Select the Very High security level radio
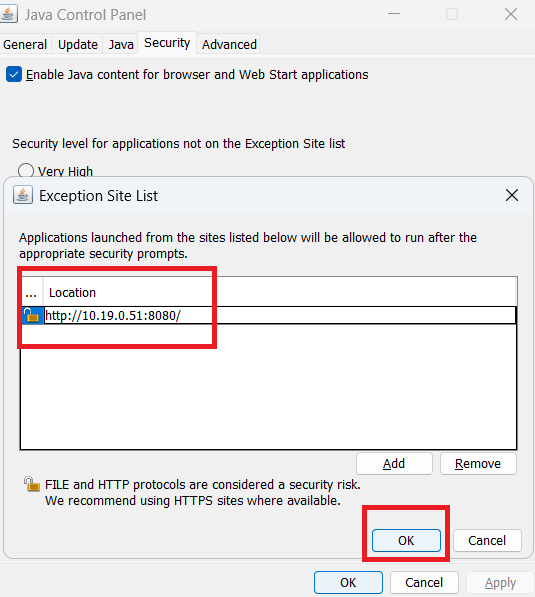Image resolution: width=535 pixels, height=597 pixels. click(x=26, y=171)
